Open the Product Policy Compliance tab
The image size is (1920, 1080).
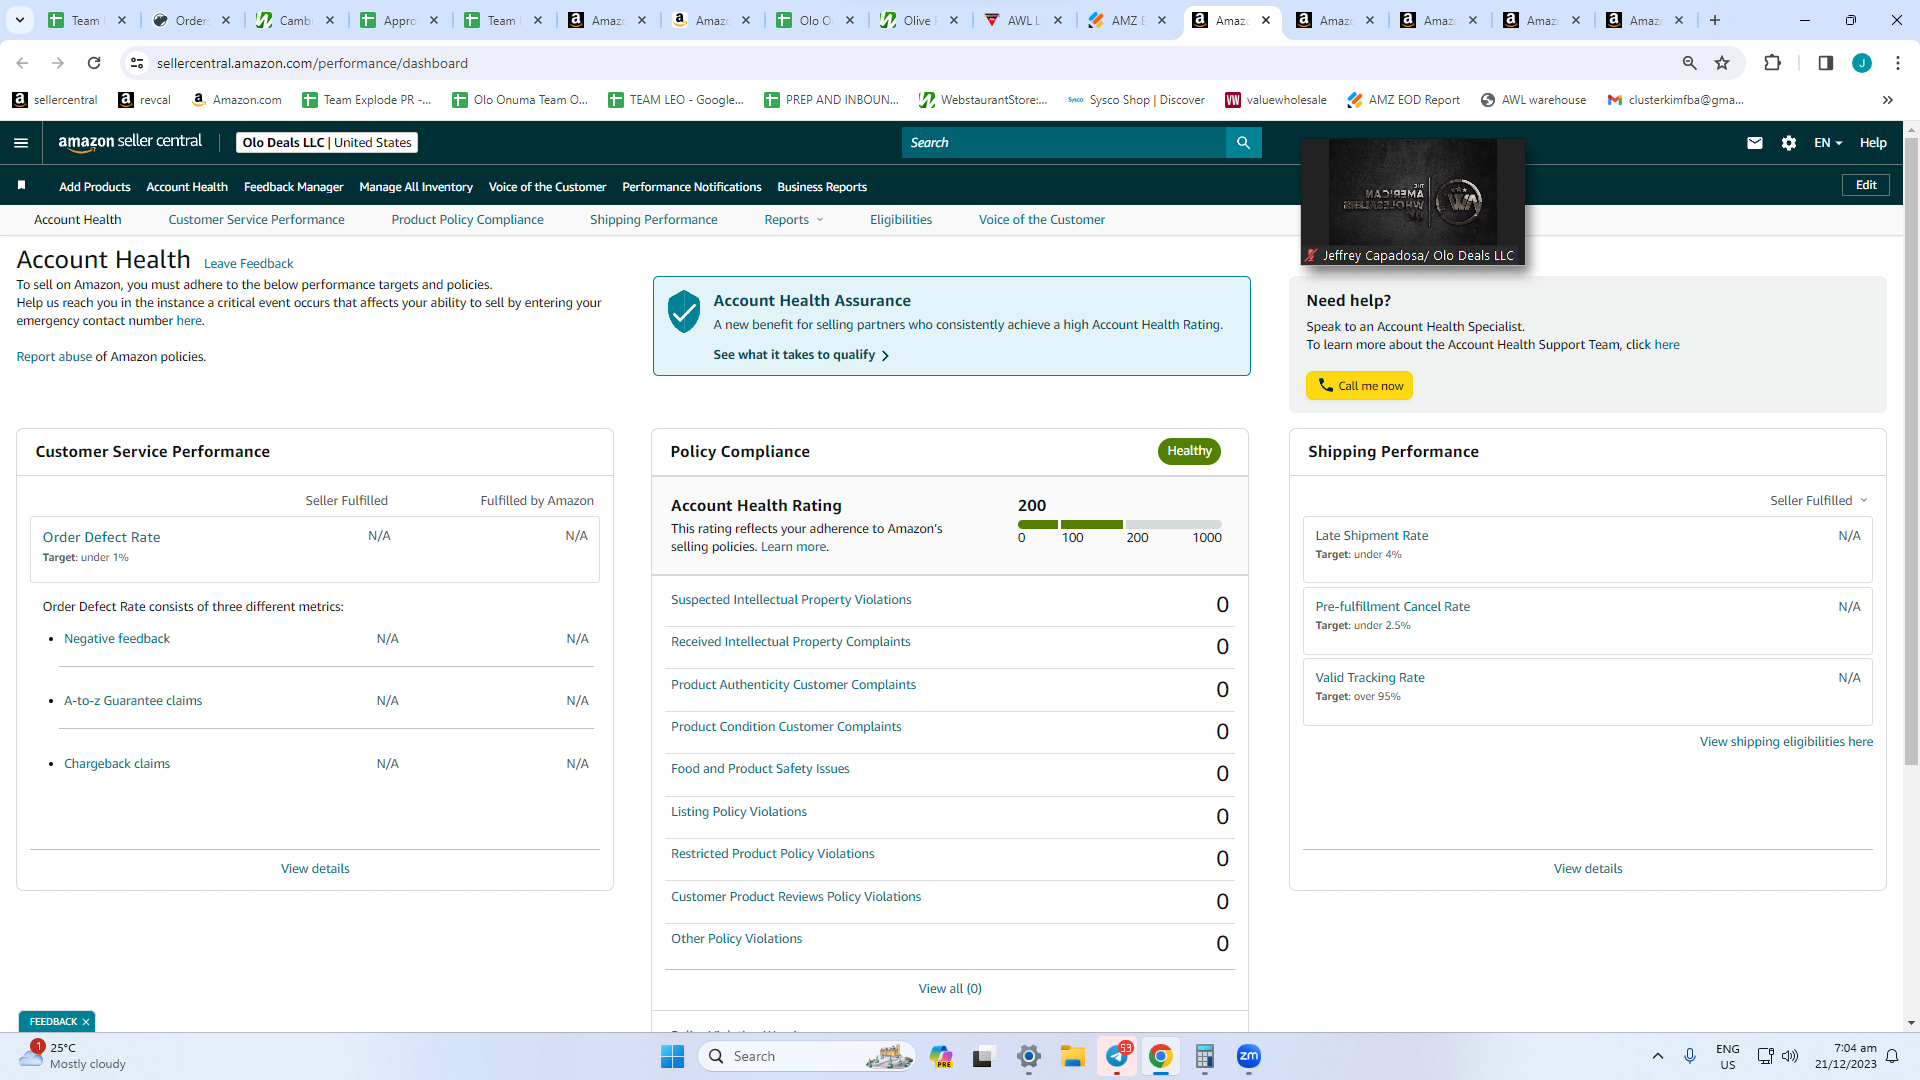point(467,220)
